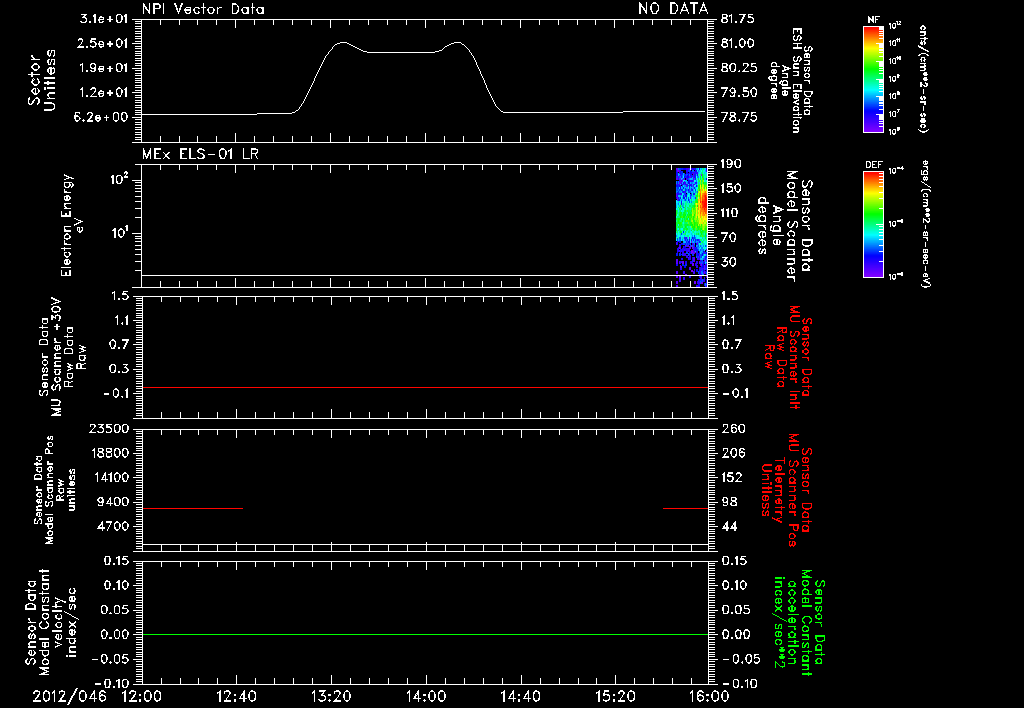Click the '9400' scanner position tick value
The width and height of the screenshot is (1024, 708).
(113, 502)
